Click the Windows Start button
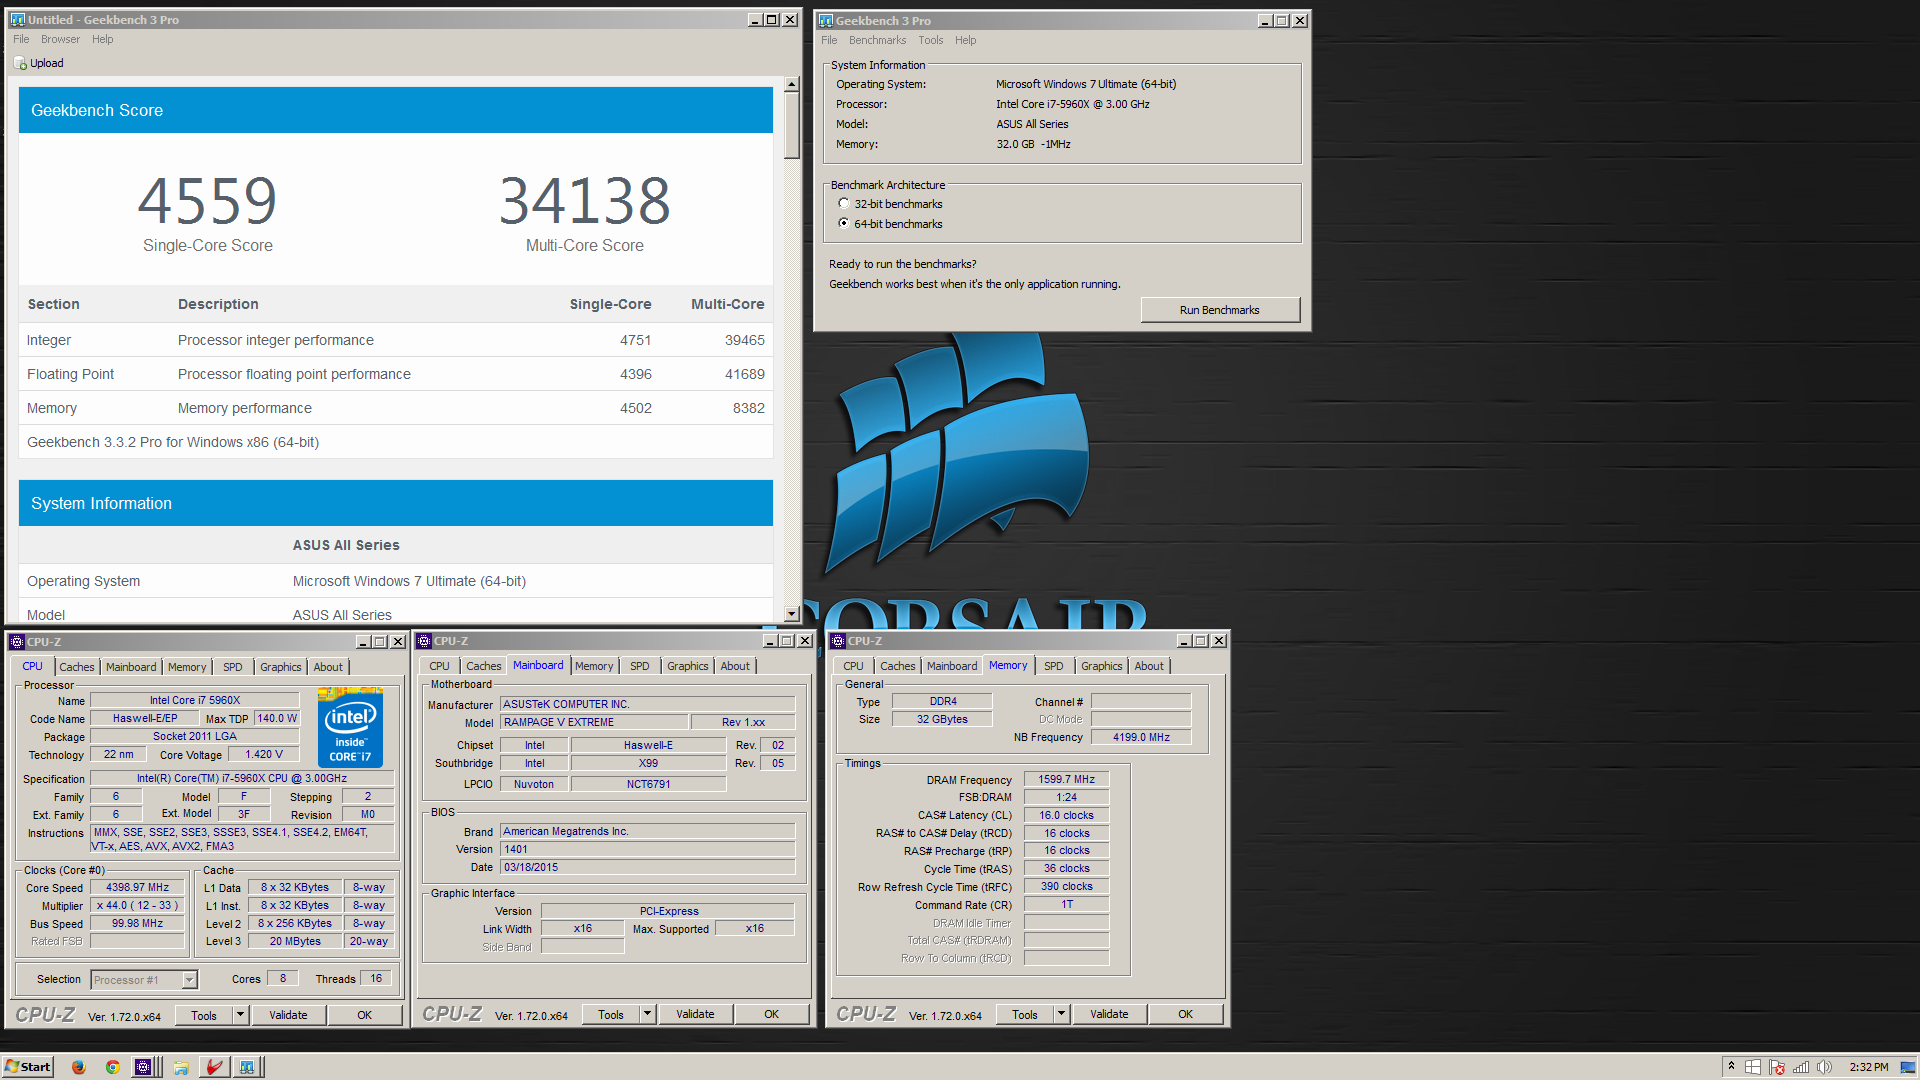Screen dimensions: 1920x1080 [x=28, y=1067]
